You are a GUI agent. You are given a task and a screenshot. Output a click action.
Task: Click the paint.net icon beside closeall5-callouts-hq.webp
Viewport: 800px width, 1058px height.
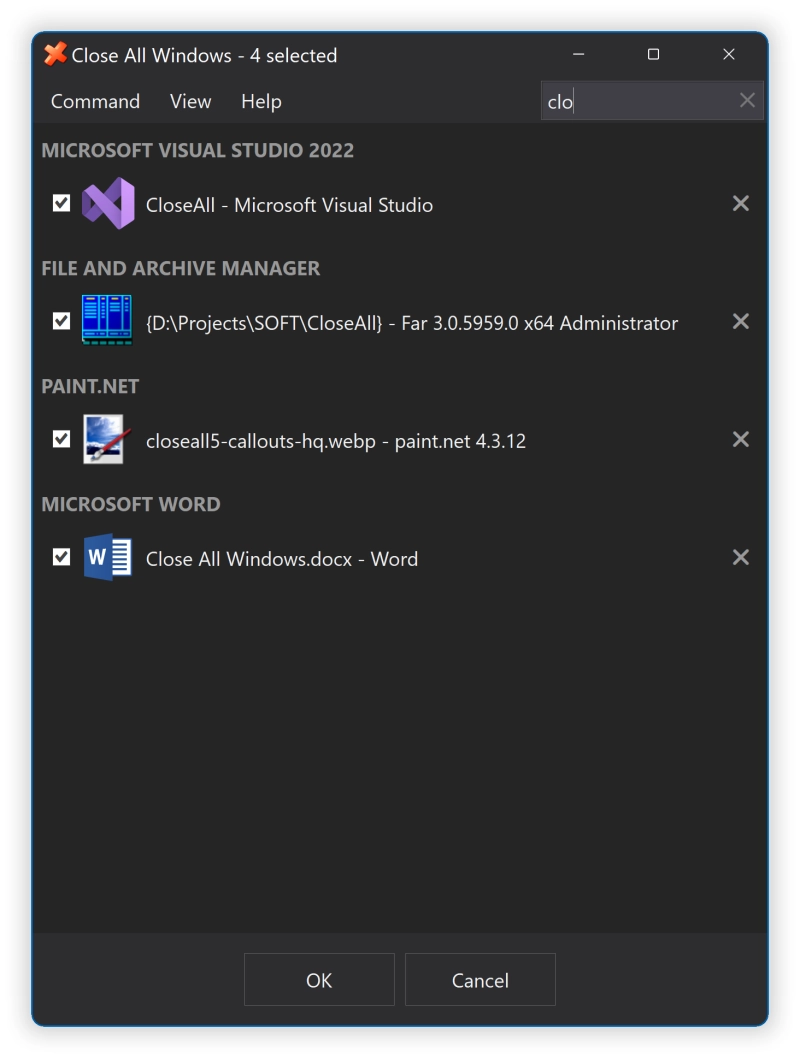[x=107, y=439]
